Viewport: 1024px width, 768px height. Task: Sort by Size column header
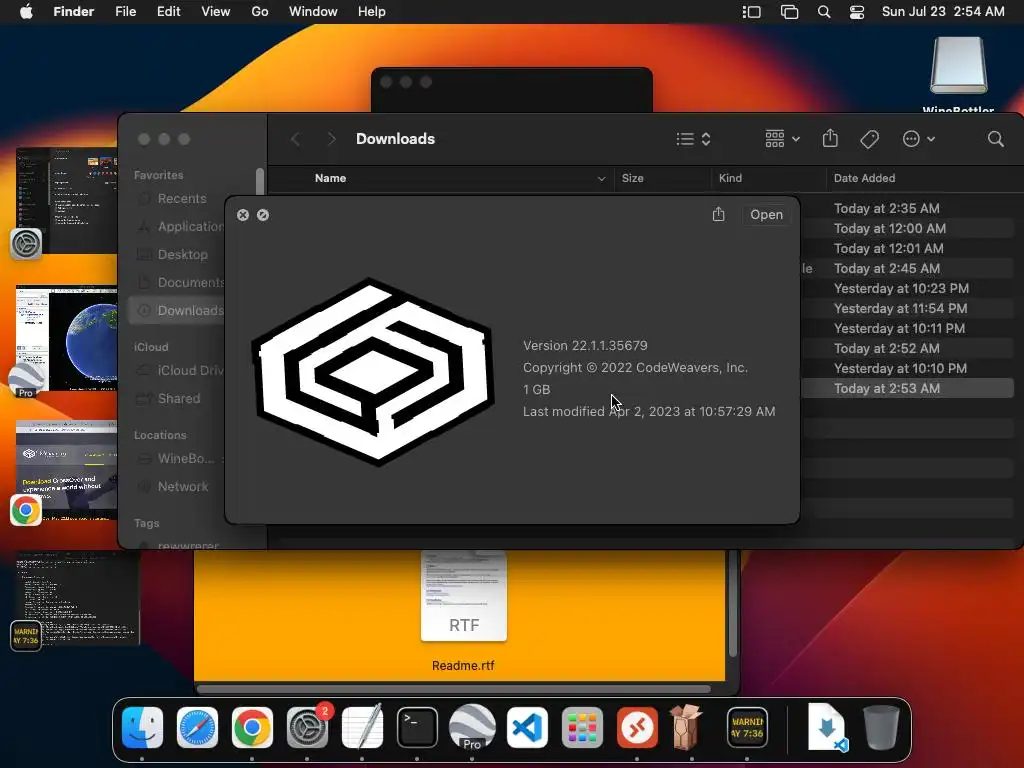[x=662, y=178]
